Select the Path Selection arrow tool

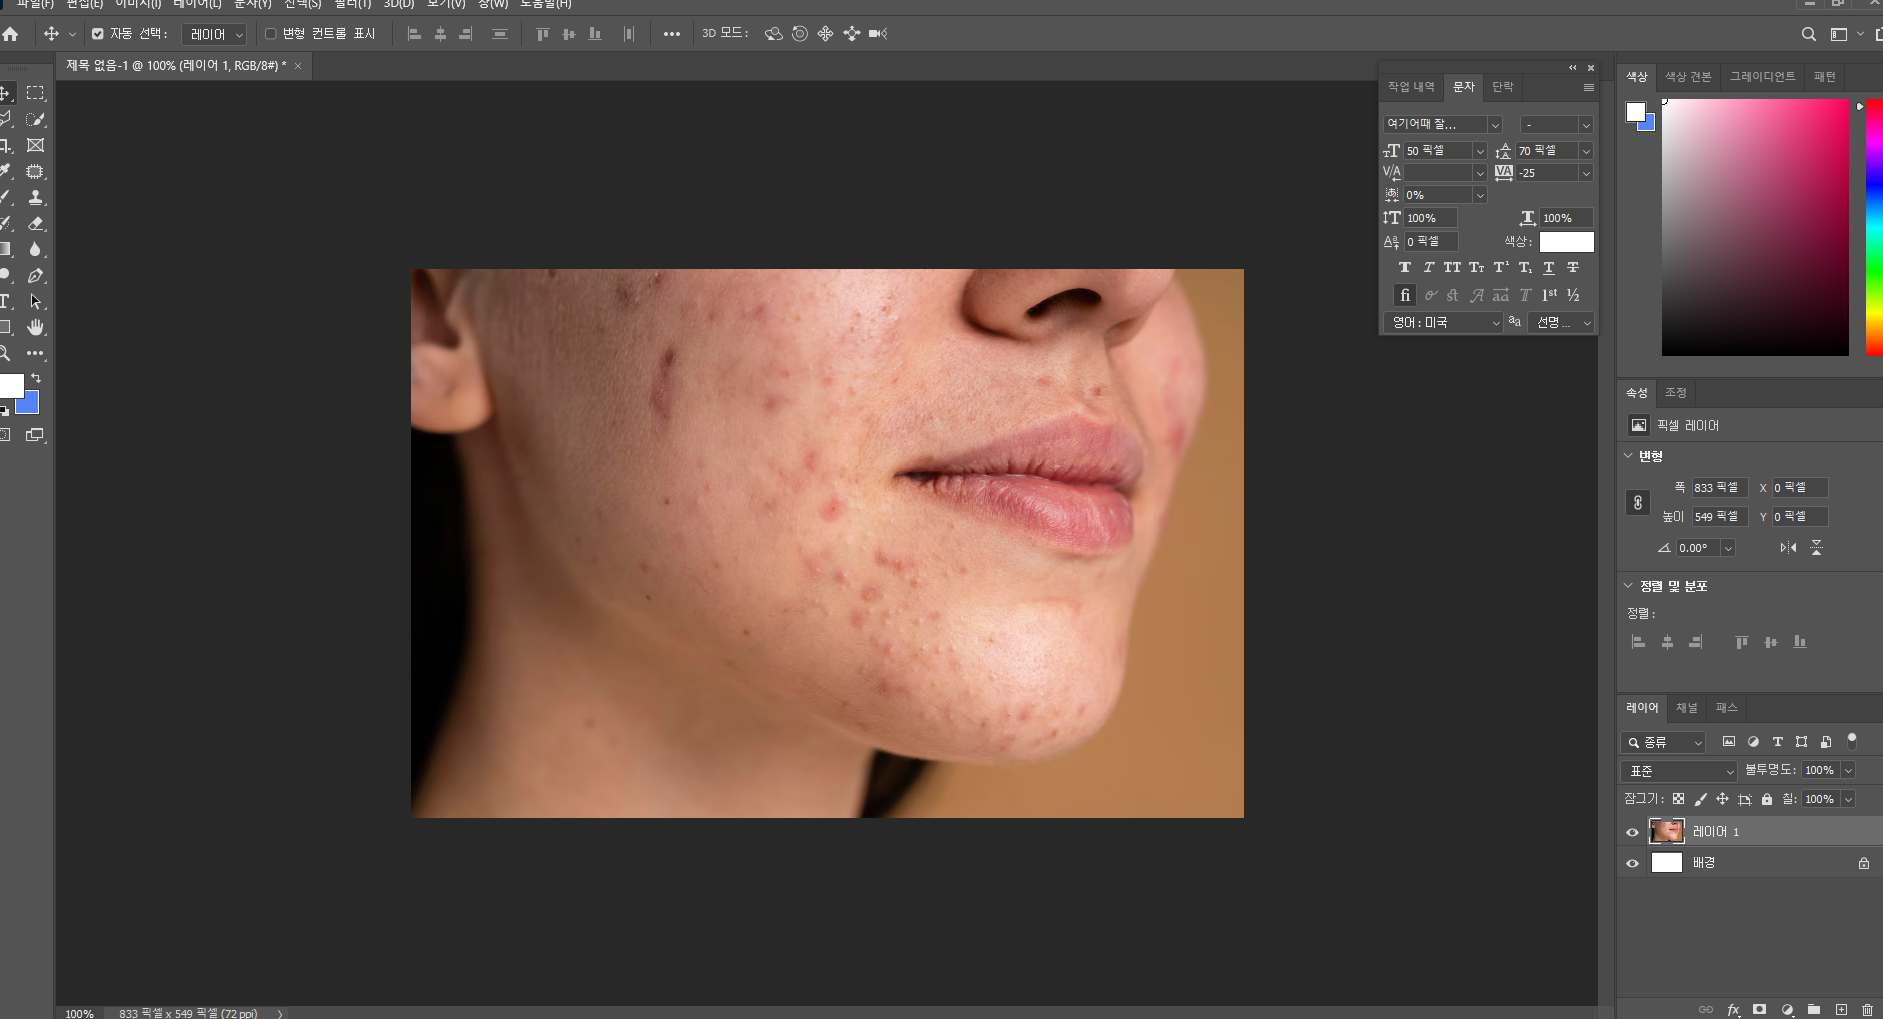click(36, 301)
